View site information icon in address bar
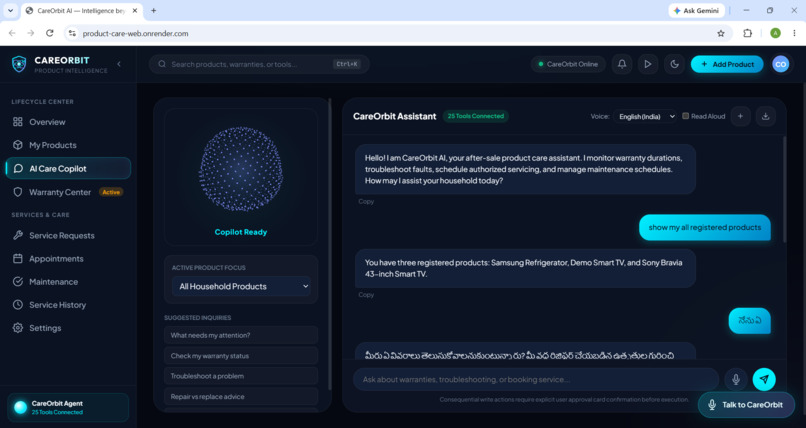Screen dimensions: 806x428 (x=72, y=33)
